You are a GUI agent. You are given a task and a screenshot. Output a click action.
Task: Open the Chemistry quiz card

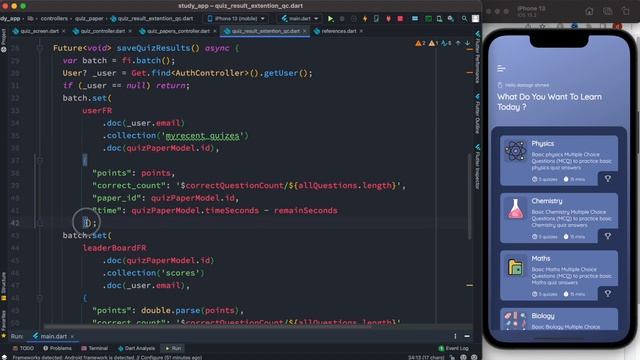coord(559,218)
